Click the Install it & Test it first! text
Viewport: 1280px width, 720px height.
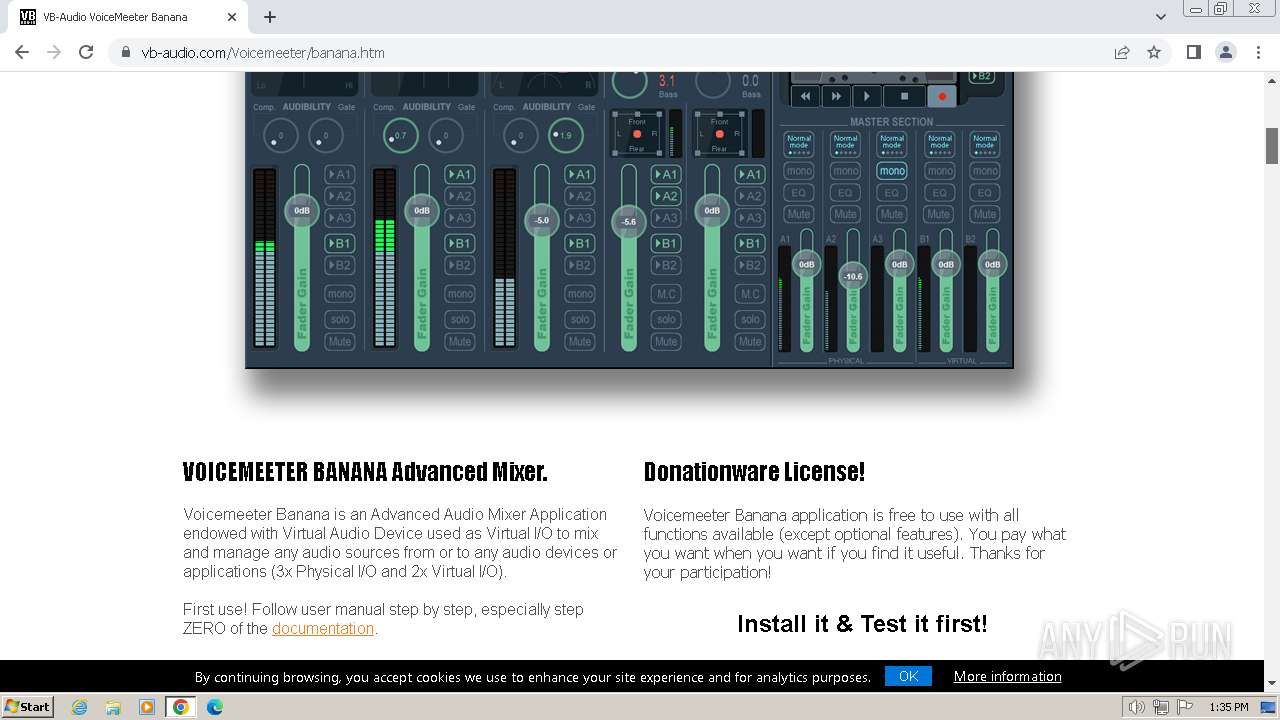coord(862,624)
